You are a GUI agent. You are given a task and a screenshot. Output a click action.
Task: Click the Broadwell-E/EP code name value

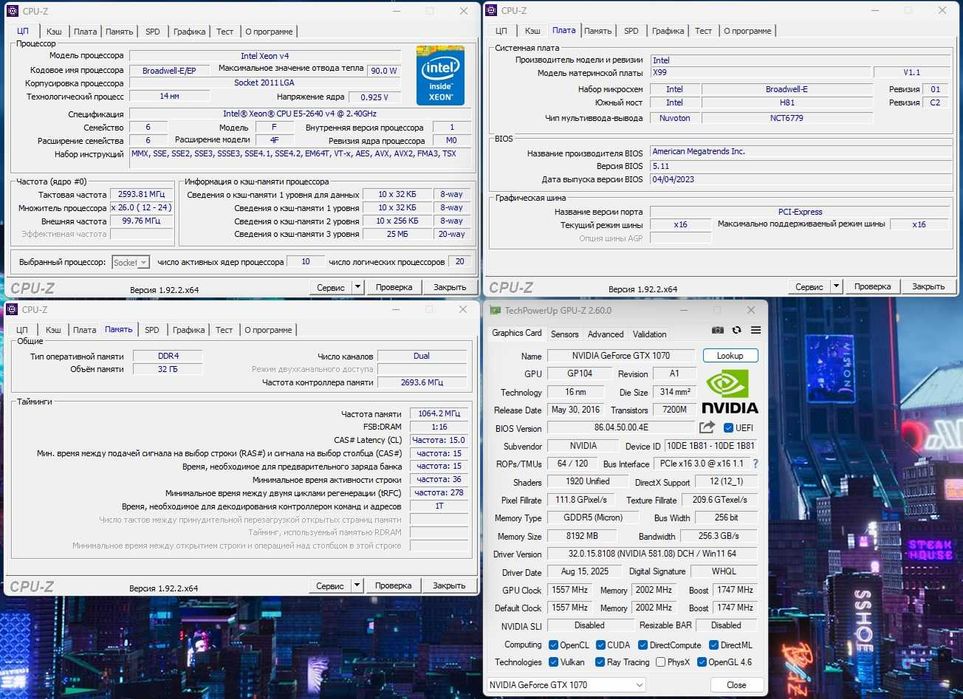tap(169, 71)
